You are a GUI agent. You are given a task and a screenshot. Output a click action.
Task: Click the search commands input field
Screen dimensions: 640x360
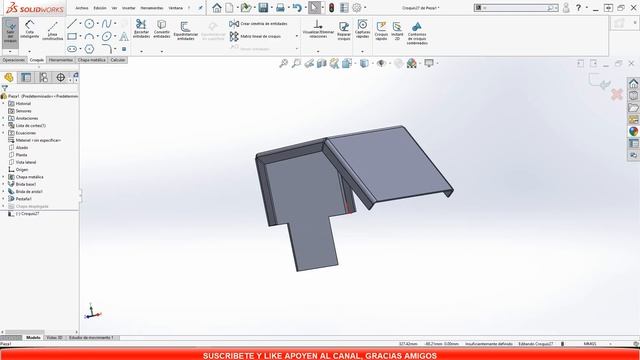coord(515,8)
